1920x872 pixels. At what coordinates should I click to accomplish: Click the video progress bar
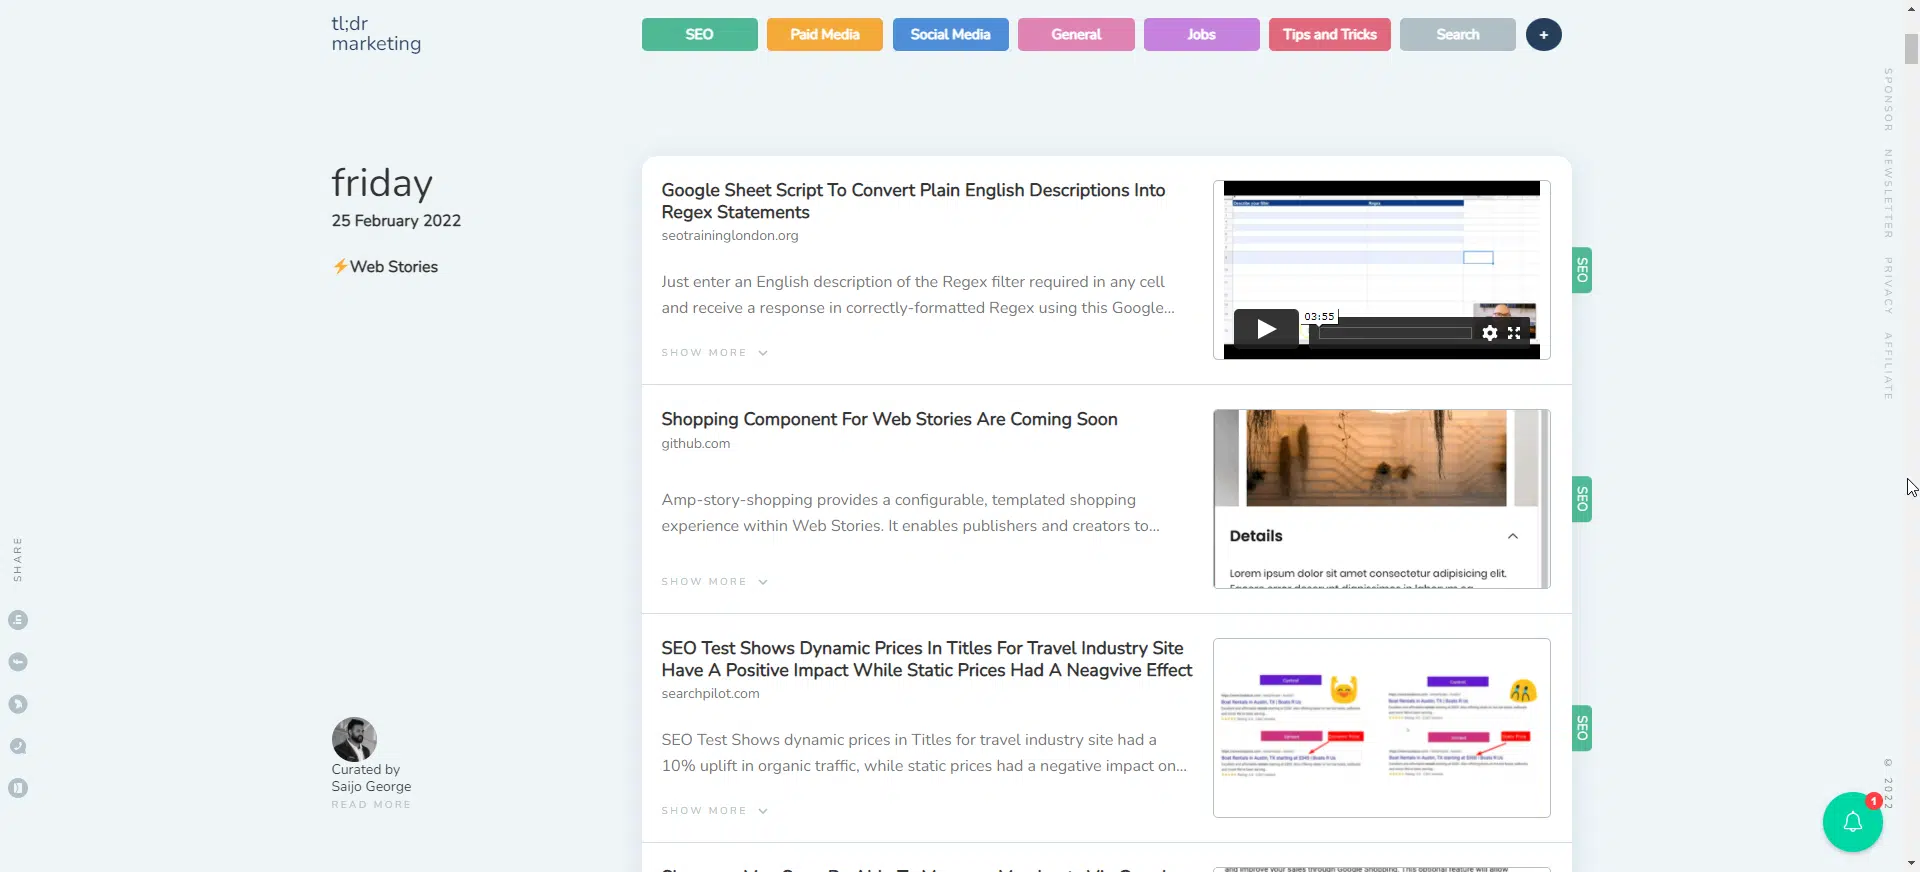(x=1395, y=333)
